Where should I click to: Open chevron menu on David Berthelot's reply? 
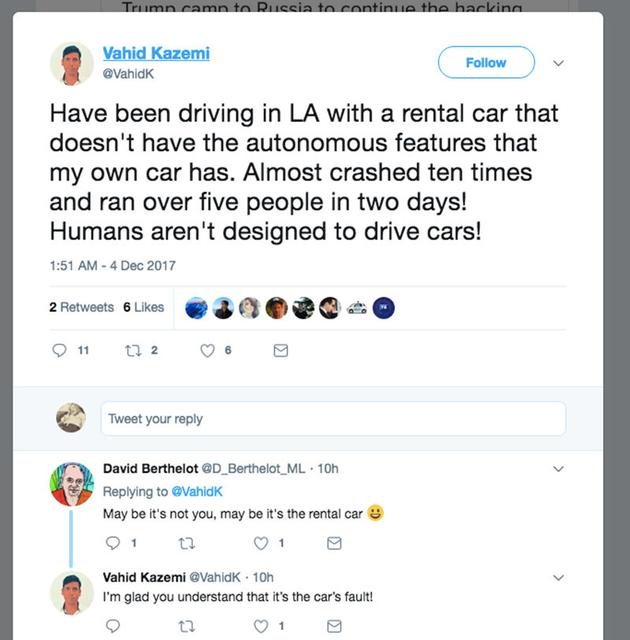tap(558, 468)
